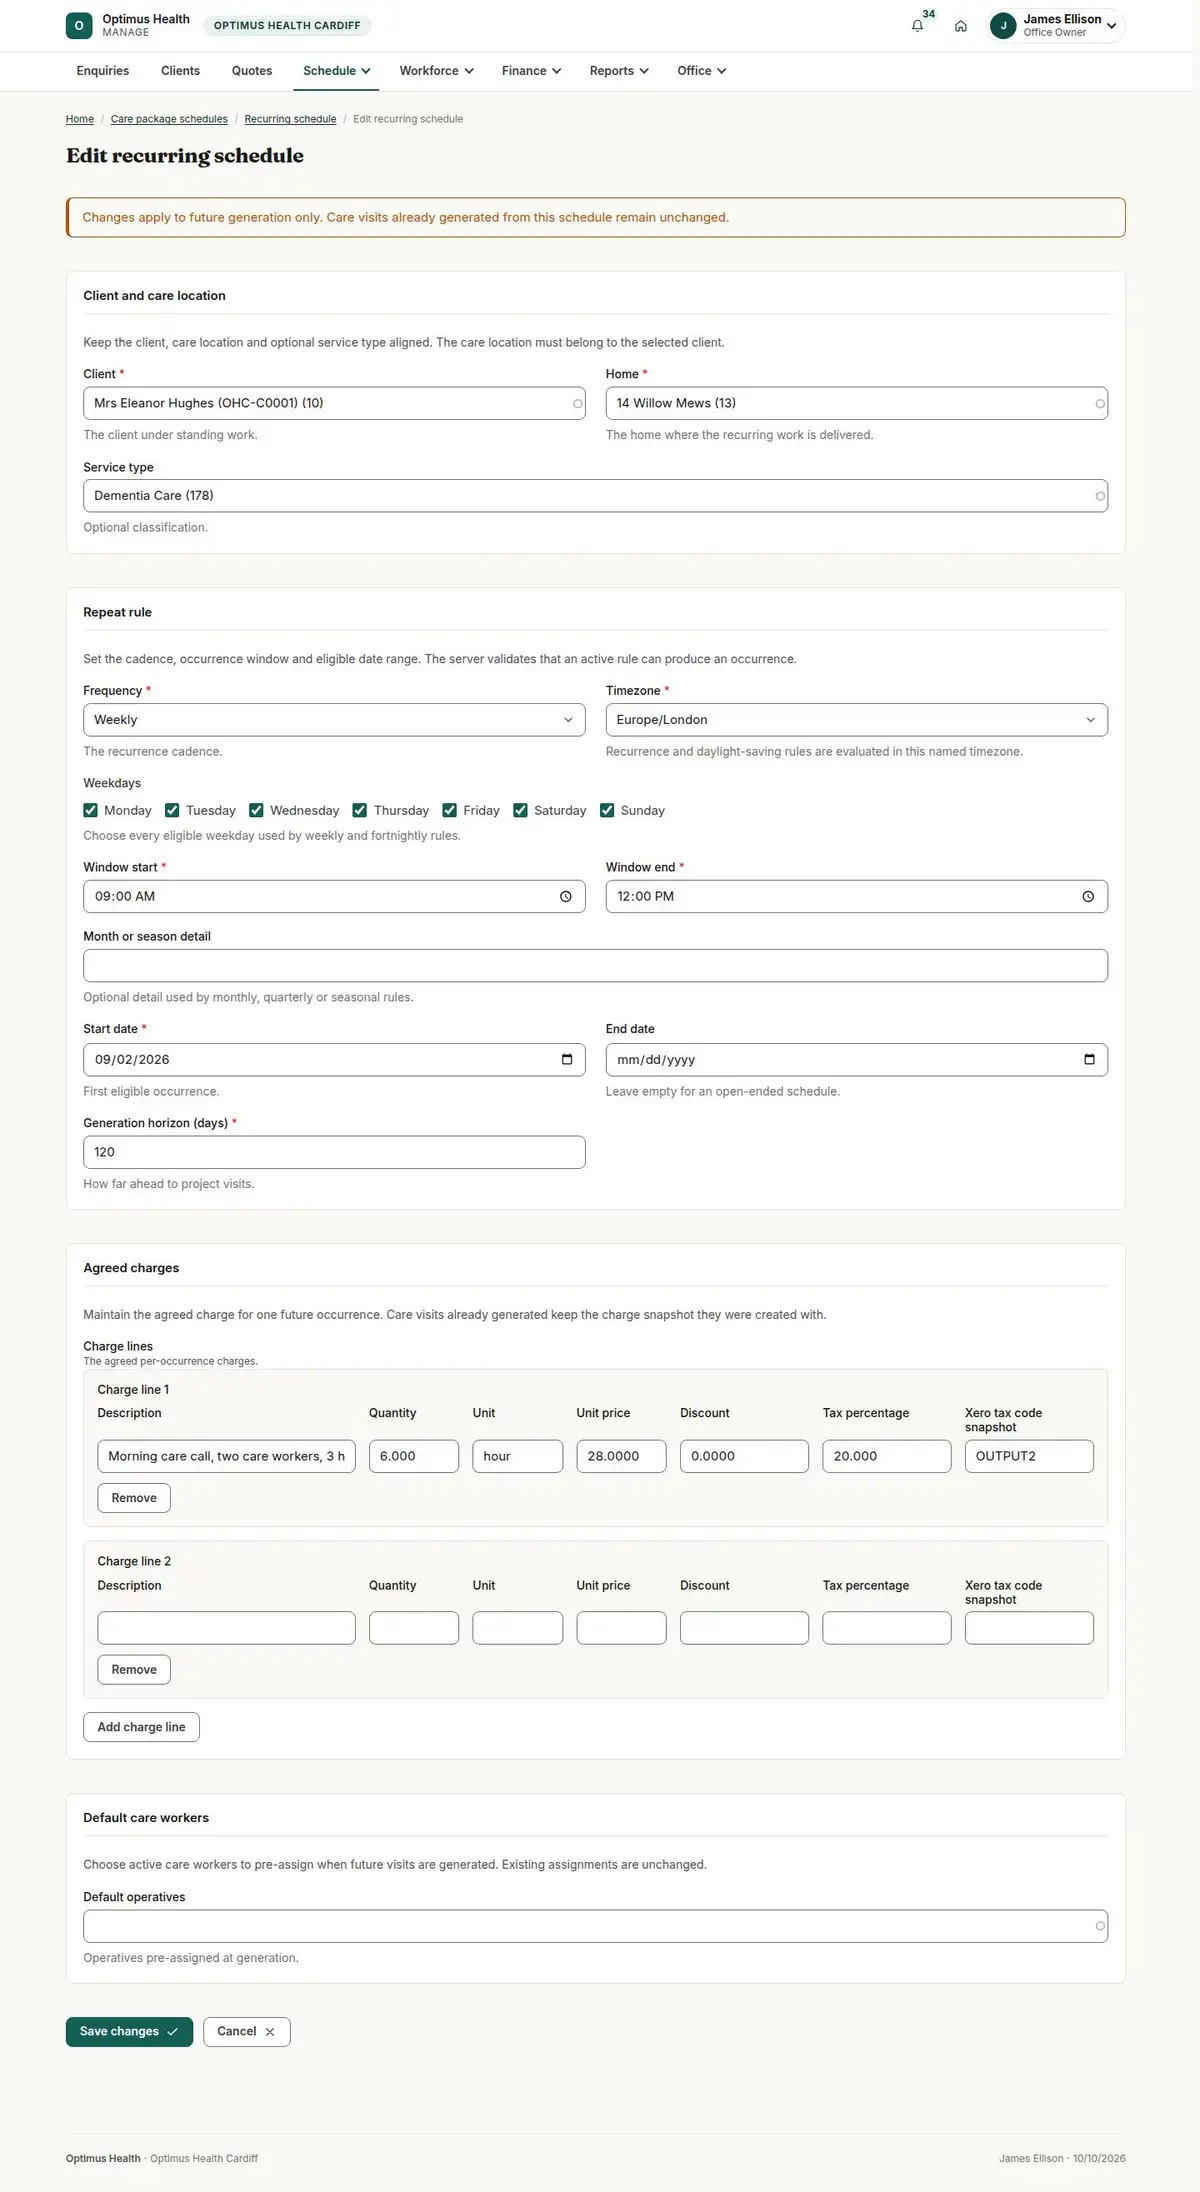Open the Start date calendar icon
Screen dimensions: 1200x2192
click(x=567, y=1059)
